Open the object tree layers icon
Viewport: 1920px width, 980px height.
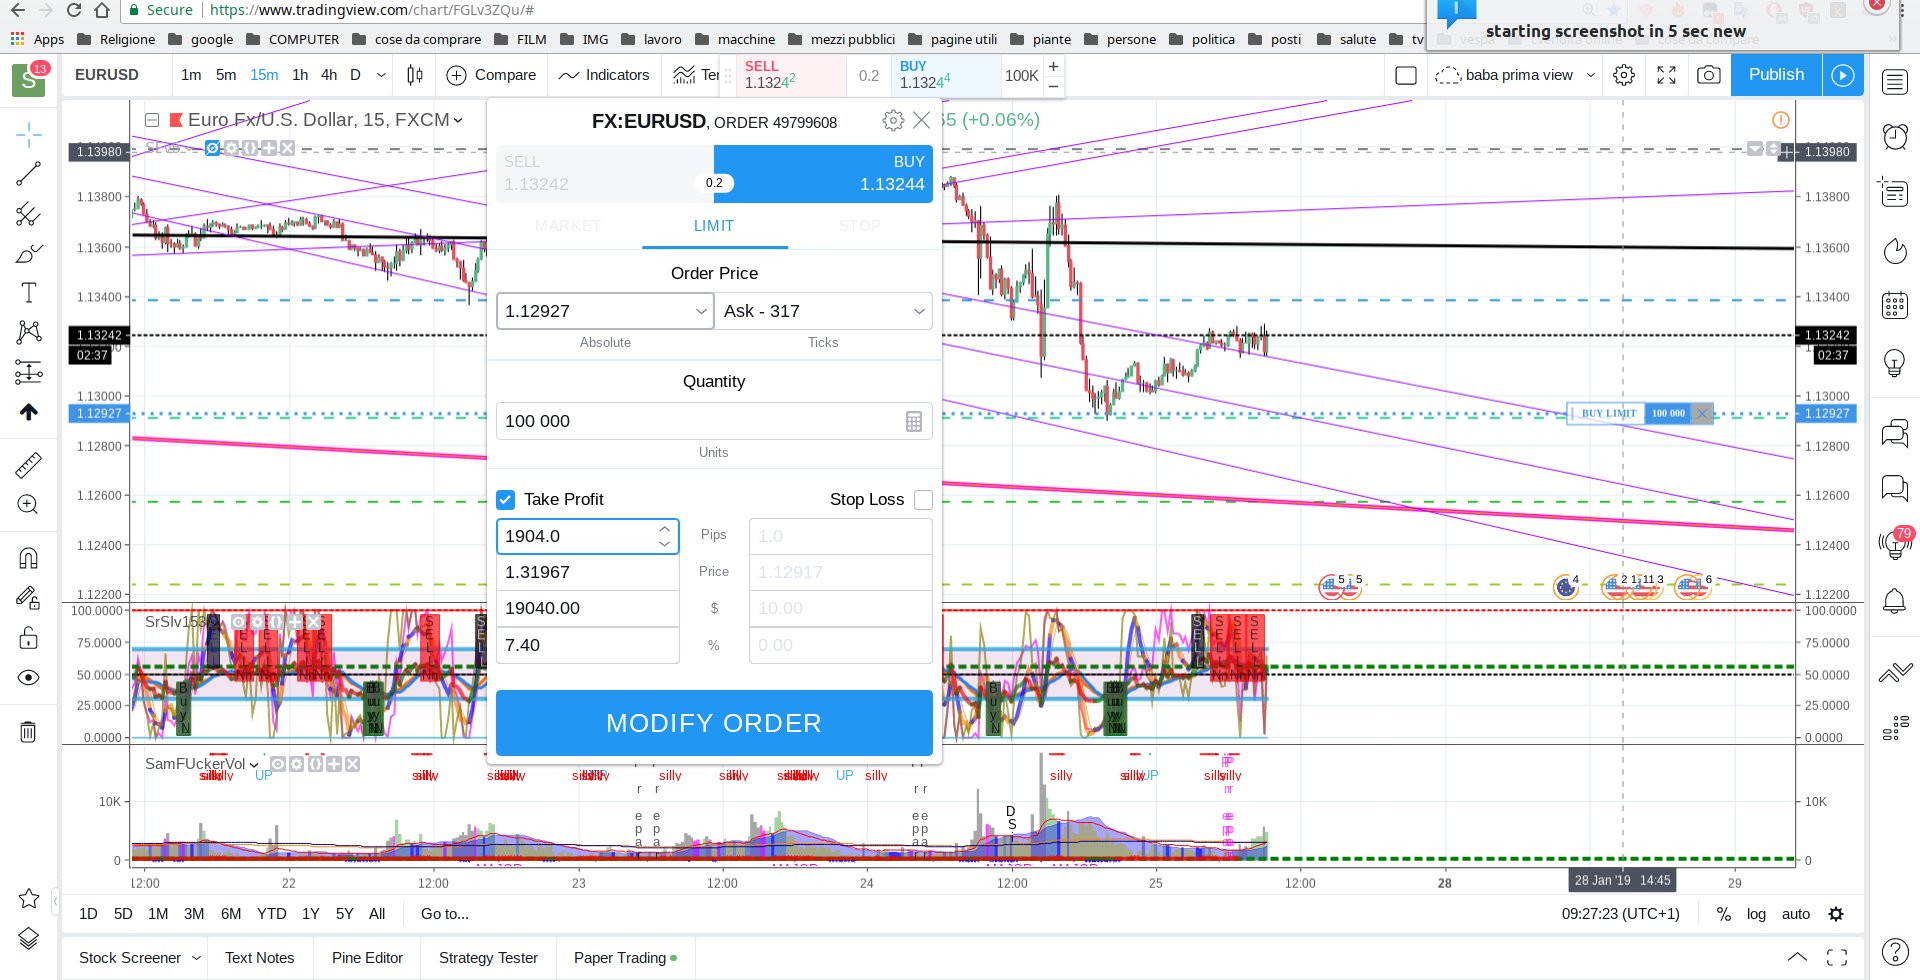(x=28, y=938)
